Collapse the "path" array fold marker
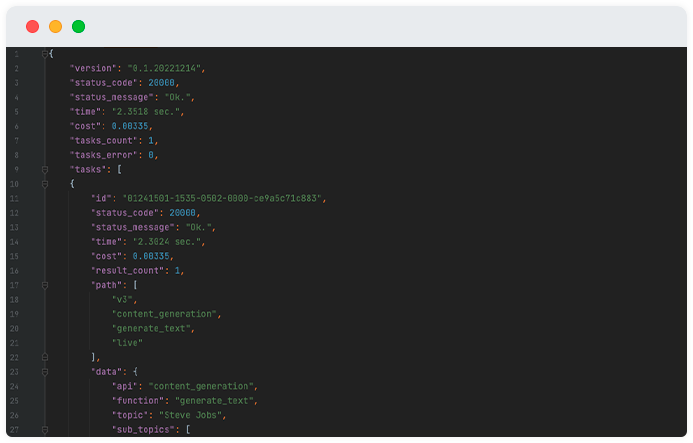Image resolution: width=693 pixels, height=443 pixels. pos(45,286)
